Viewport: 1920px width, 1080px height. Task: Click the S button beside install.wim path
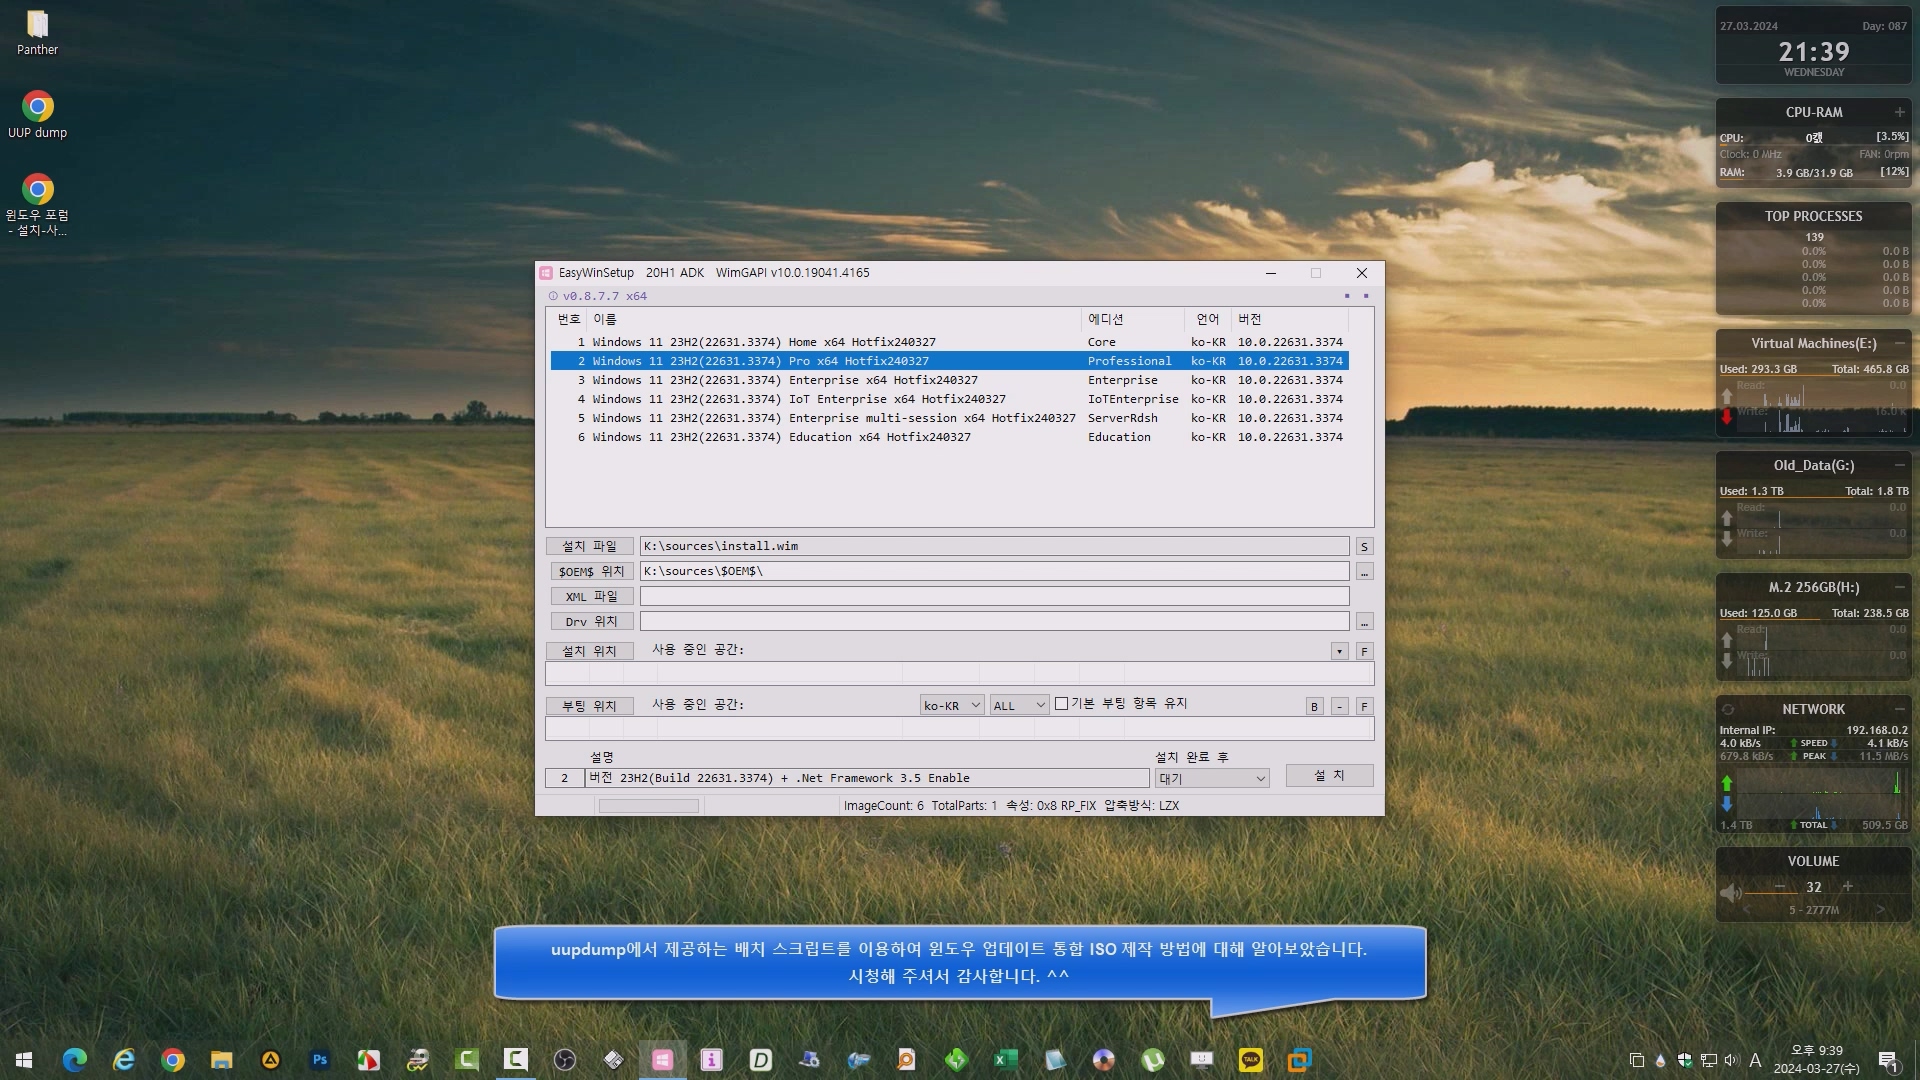coord(1364,546)
